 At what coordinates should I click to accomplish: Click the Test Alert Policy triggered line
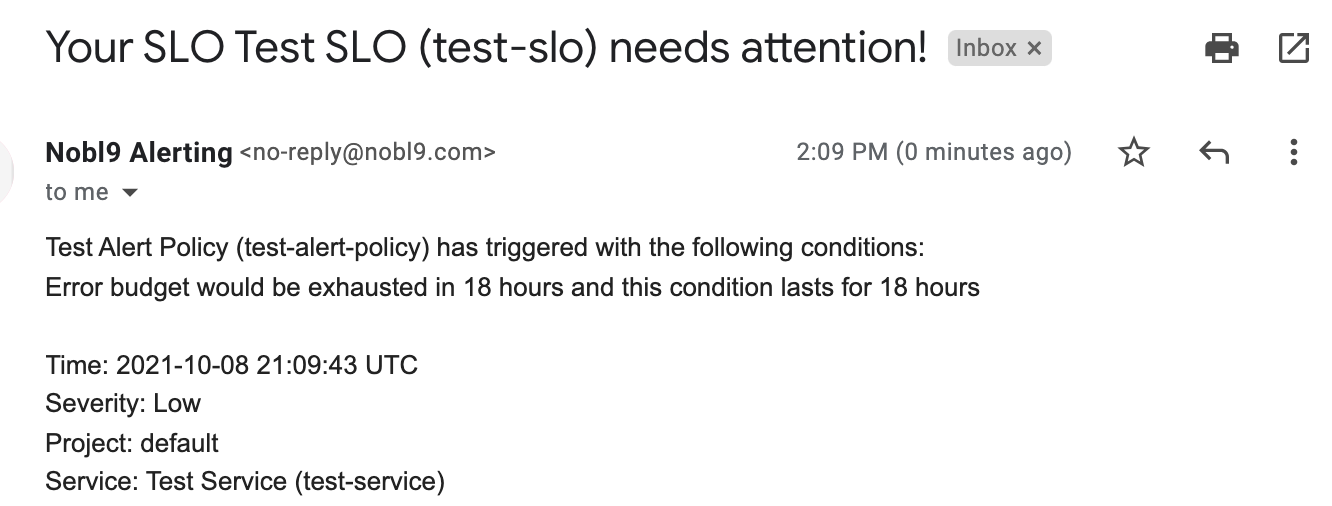(x=485, y=248)
